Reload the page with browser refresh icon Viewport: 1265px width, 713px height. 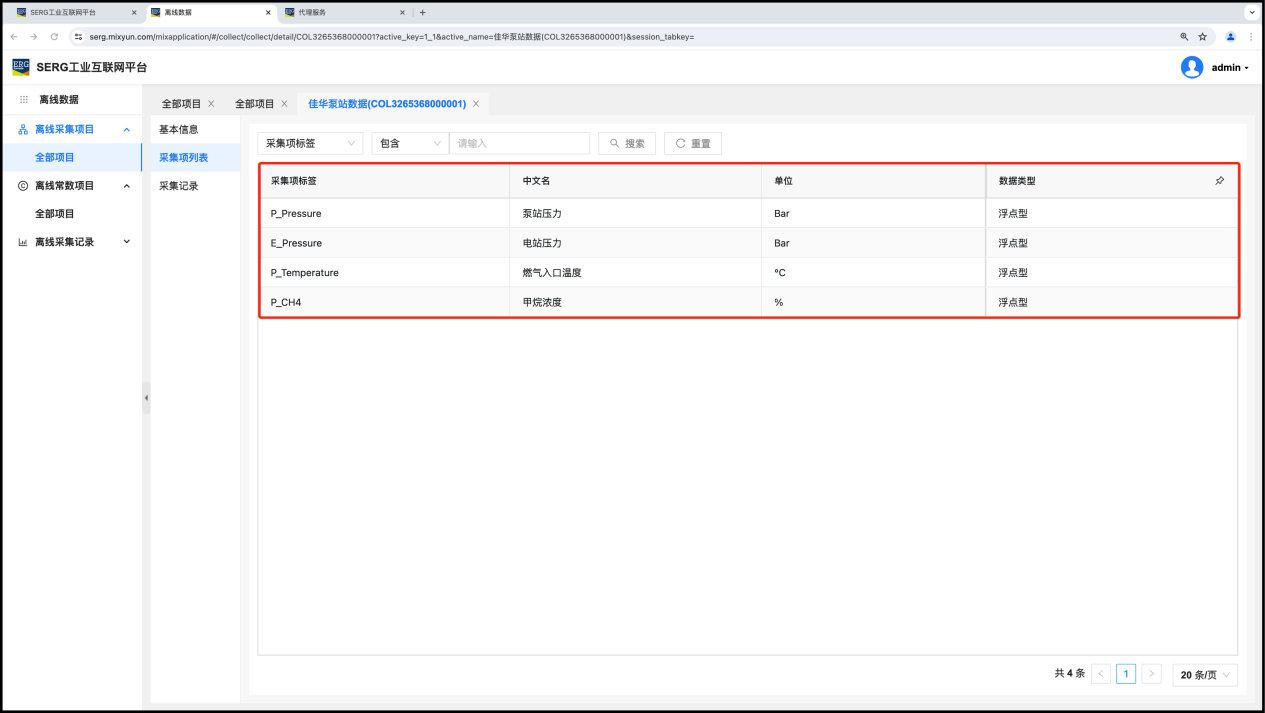pyautogui.click(x=54, y=37)
